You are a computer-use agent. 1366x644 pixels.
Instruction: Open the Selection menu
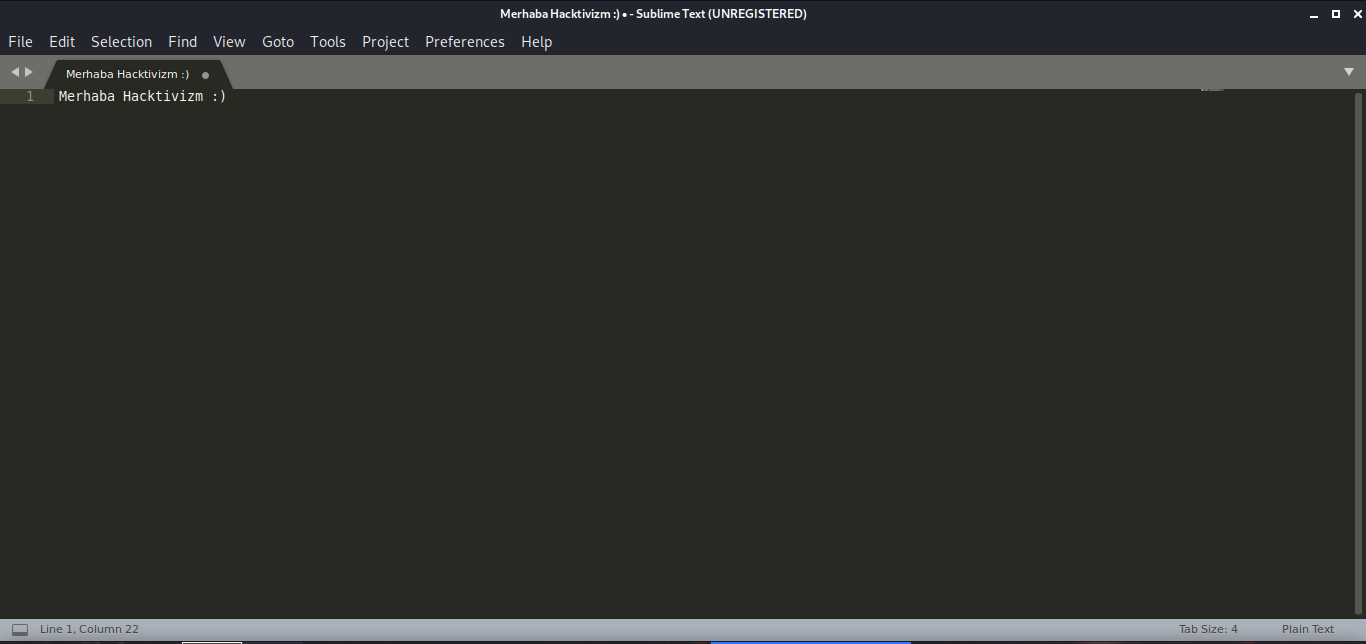(x=121, y=42)
